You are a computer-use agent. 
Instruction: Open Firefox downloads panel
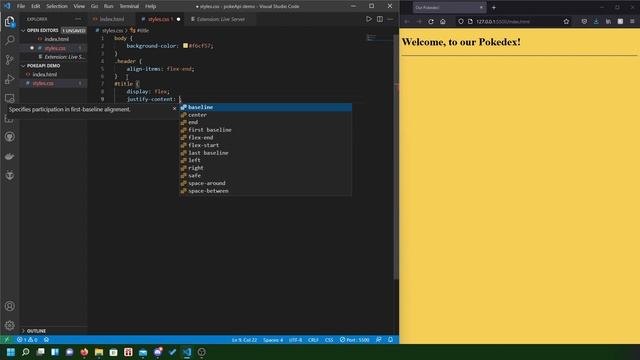596,21
